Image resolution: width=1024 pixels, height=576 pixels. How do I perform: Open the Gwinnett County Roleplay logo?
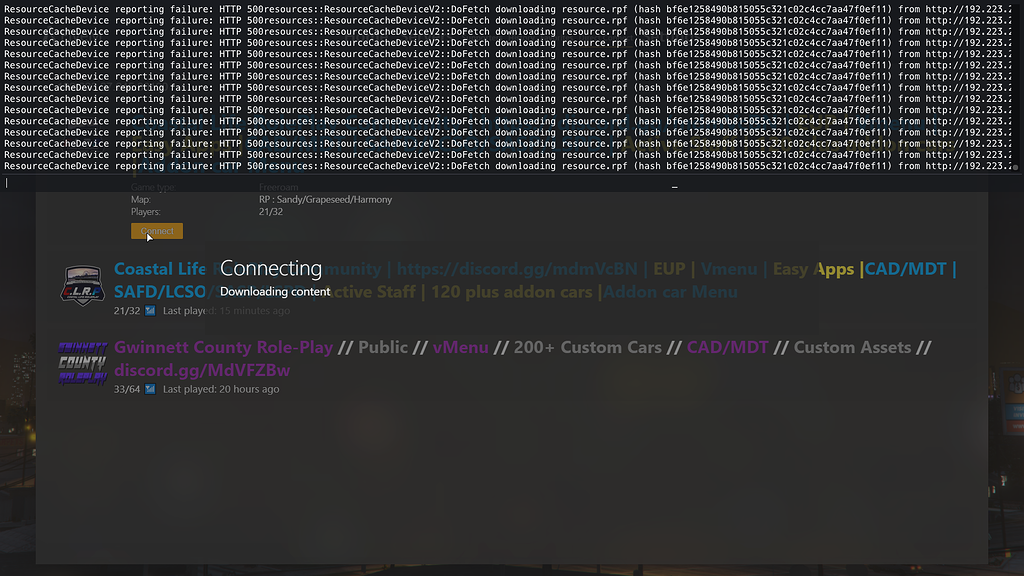(x=82, y=363)
